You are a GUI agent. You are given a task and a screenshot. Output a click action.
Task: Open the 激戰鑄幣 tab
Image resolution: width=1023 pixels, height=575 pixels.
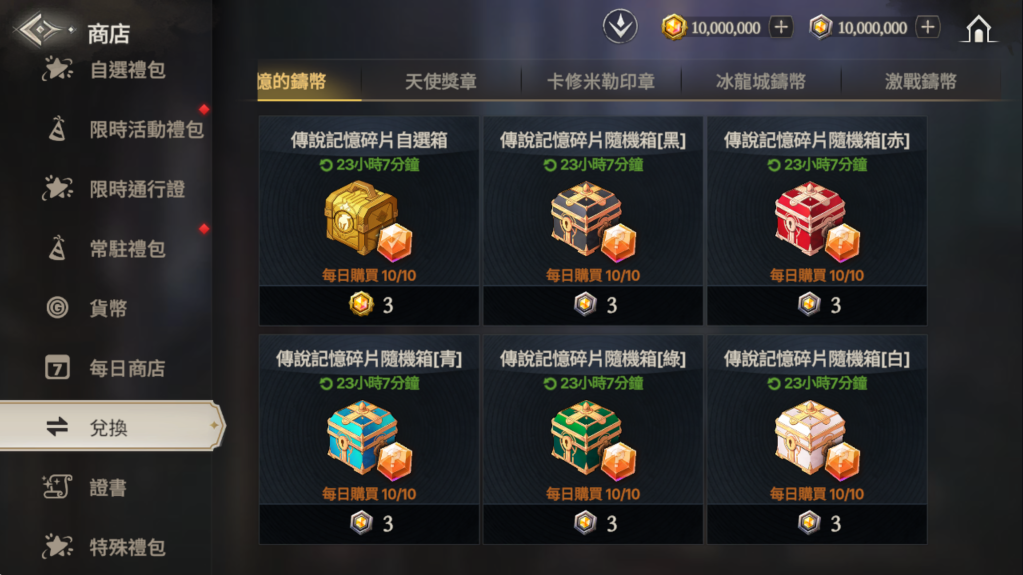click(x=921, y=82)
